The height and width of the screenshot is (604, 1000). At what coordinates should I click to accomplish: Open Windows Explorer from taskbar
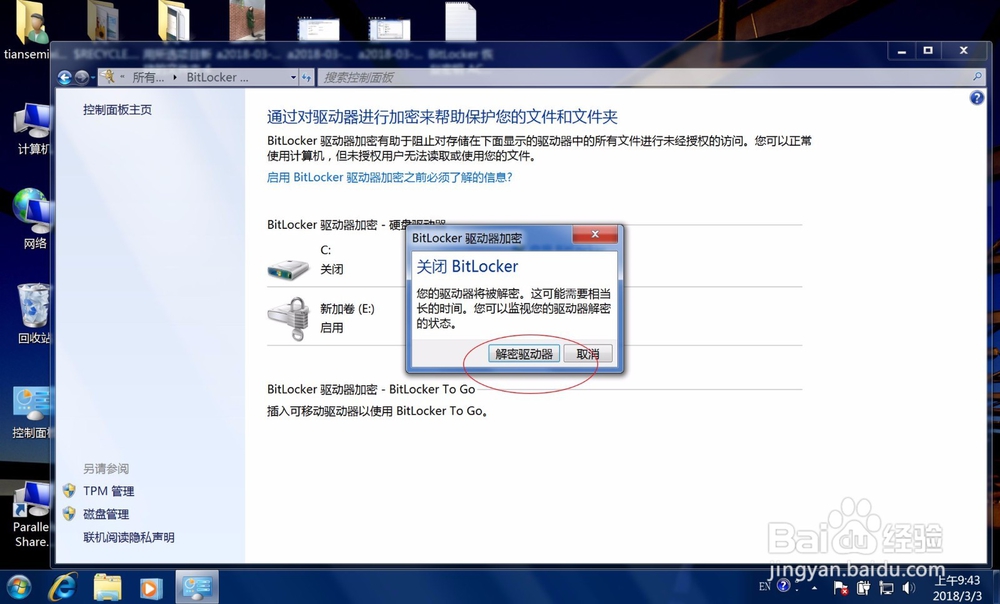107,587
